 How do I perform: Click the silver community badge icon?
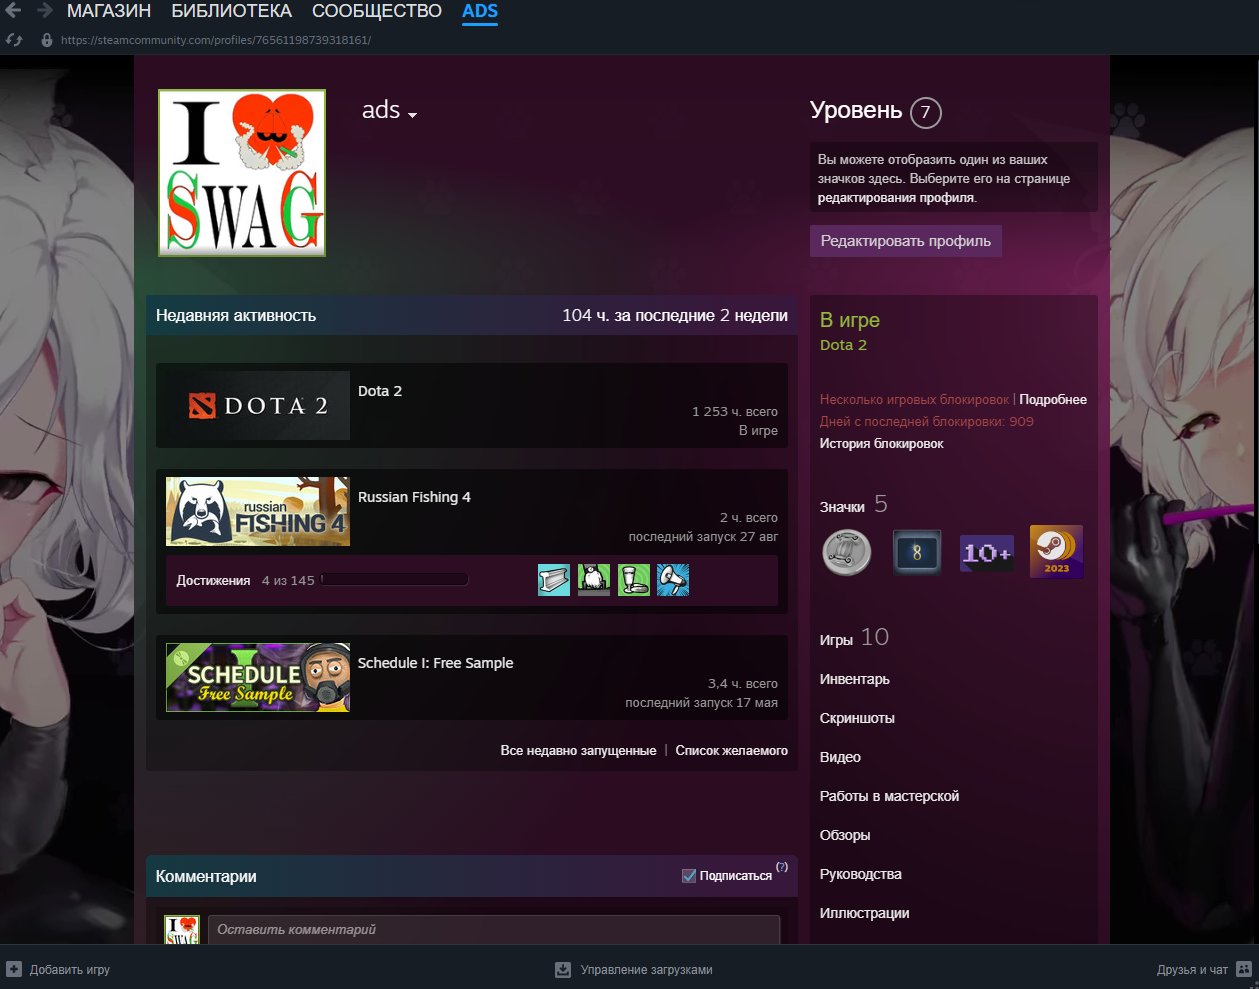[x=847, y=552]
